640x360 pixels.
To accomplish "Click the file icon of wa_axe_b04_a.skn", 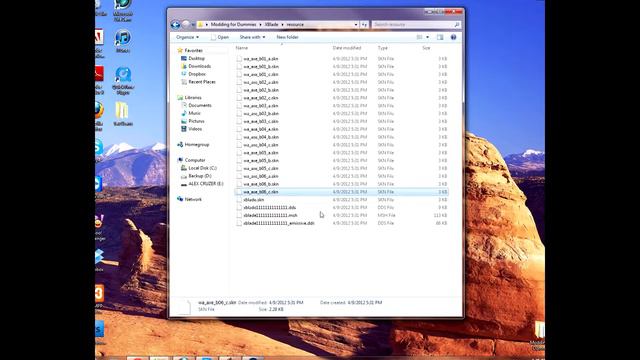I will coord(239,129).
